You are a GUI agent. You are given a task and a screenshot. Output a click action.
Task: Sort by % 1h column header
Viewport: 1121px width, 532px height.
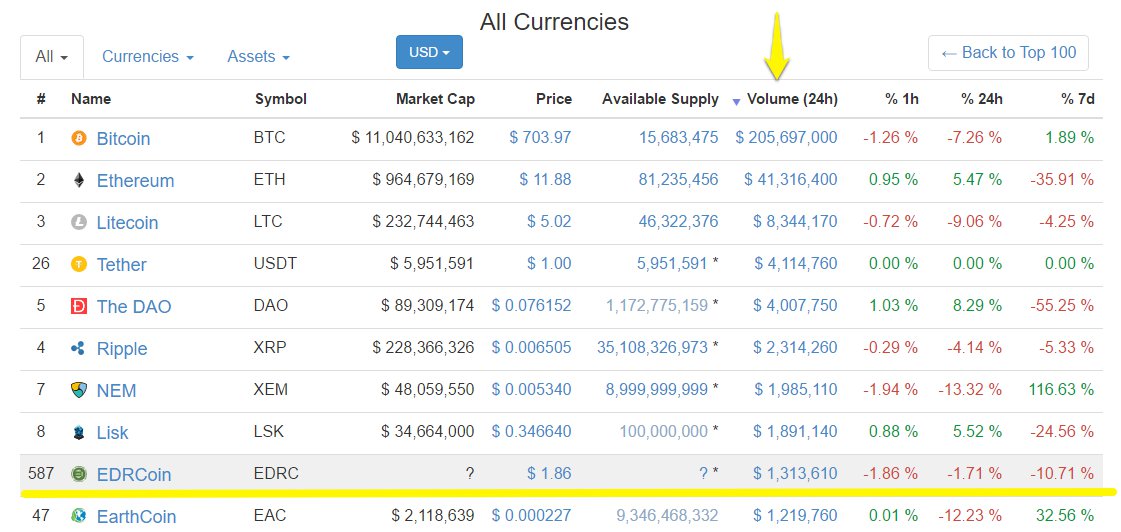(902, 99)
